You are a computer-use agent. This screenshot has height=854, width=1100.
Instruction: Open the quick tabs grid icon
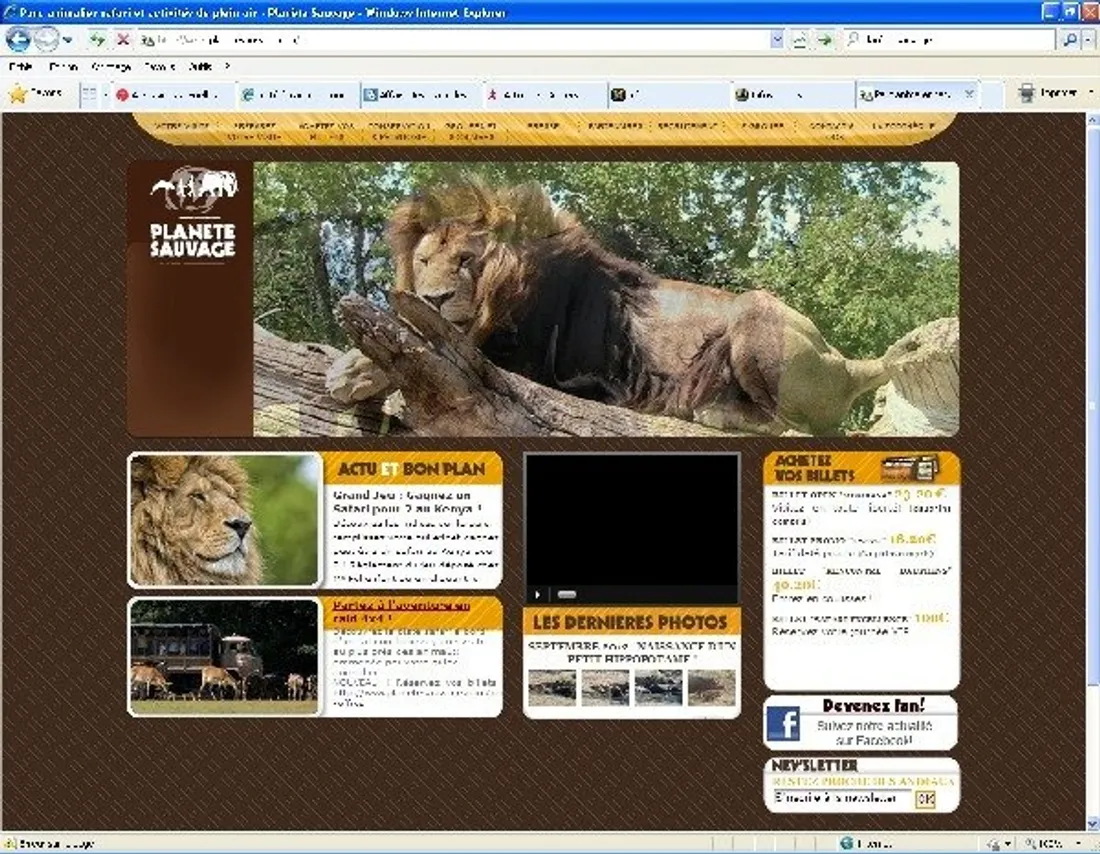tap(89, 94)
